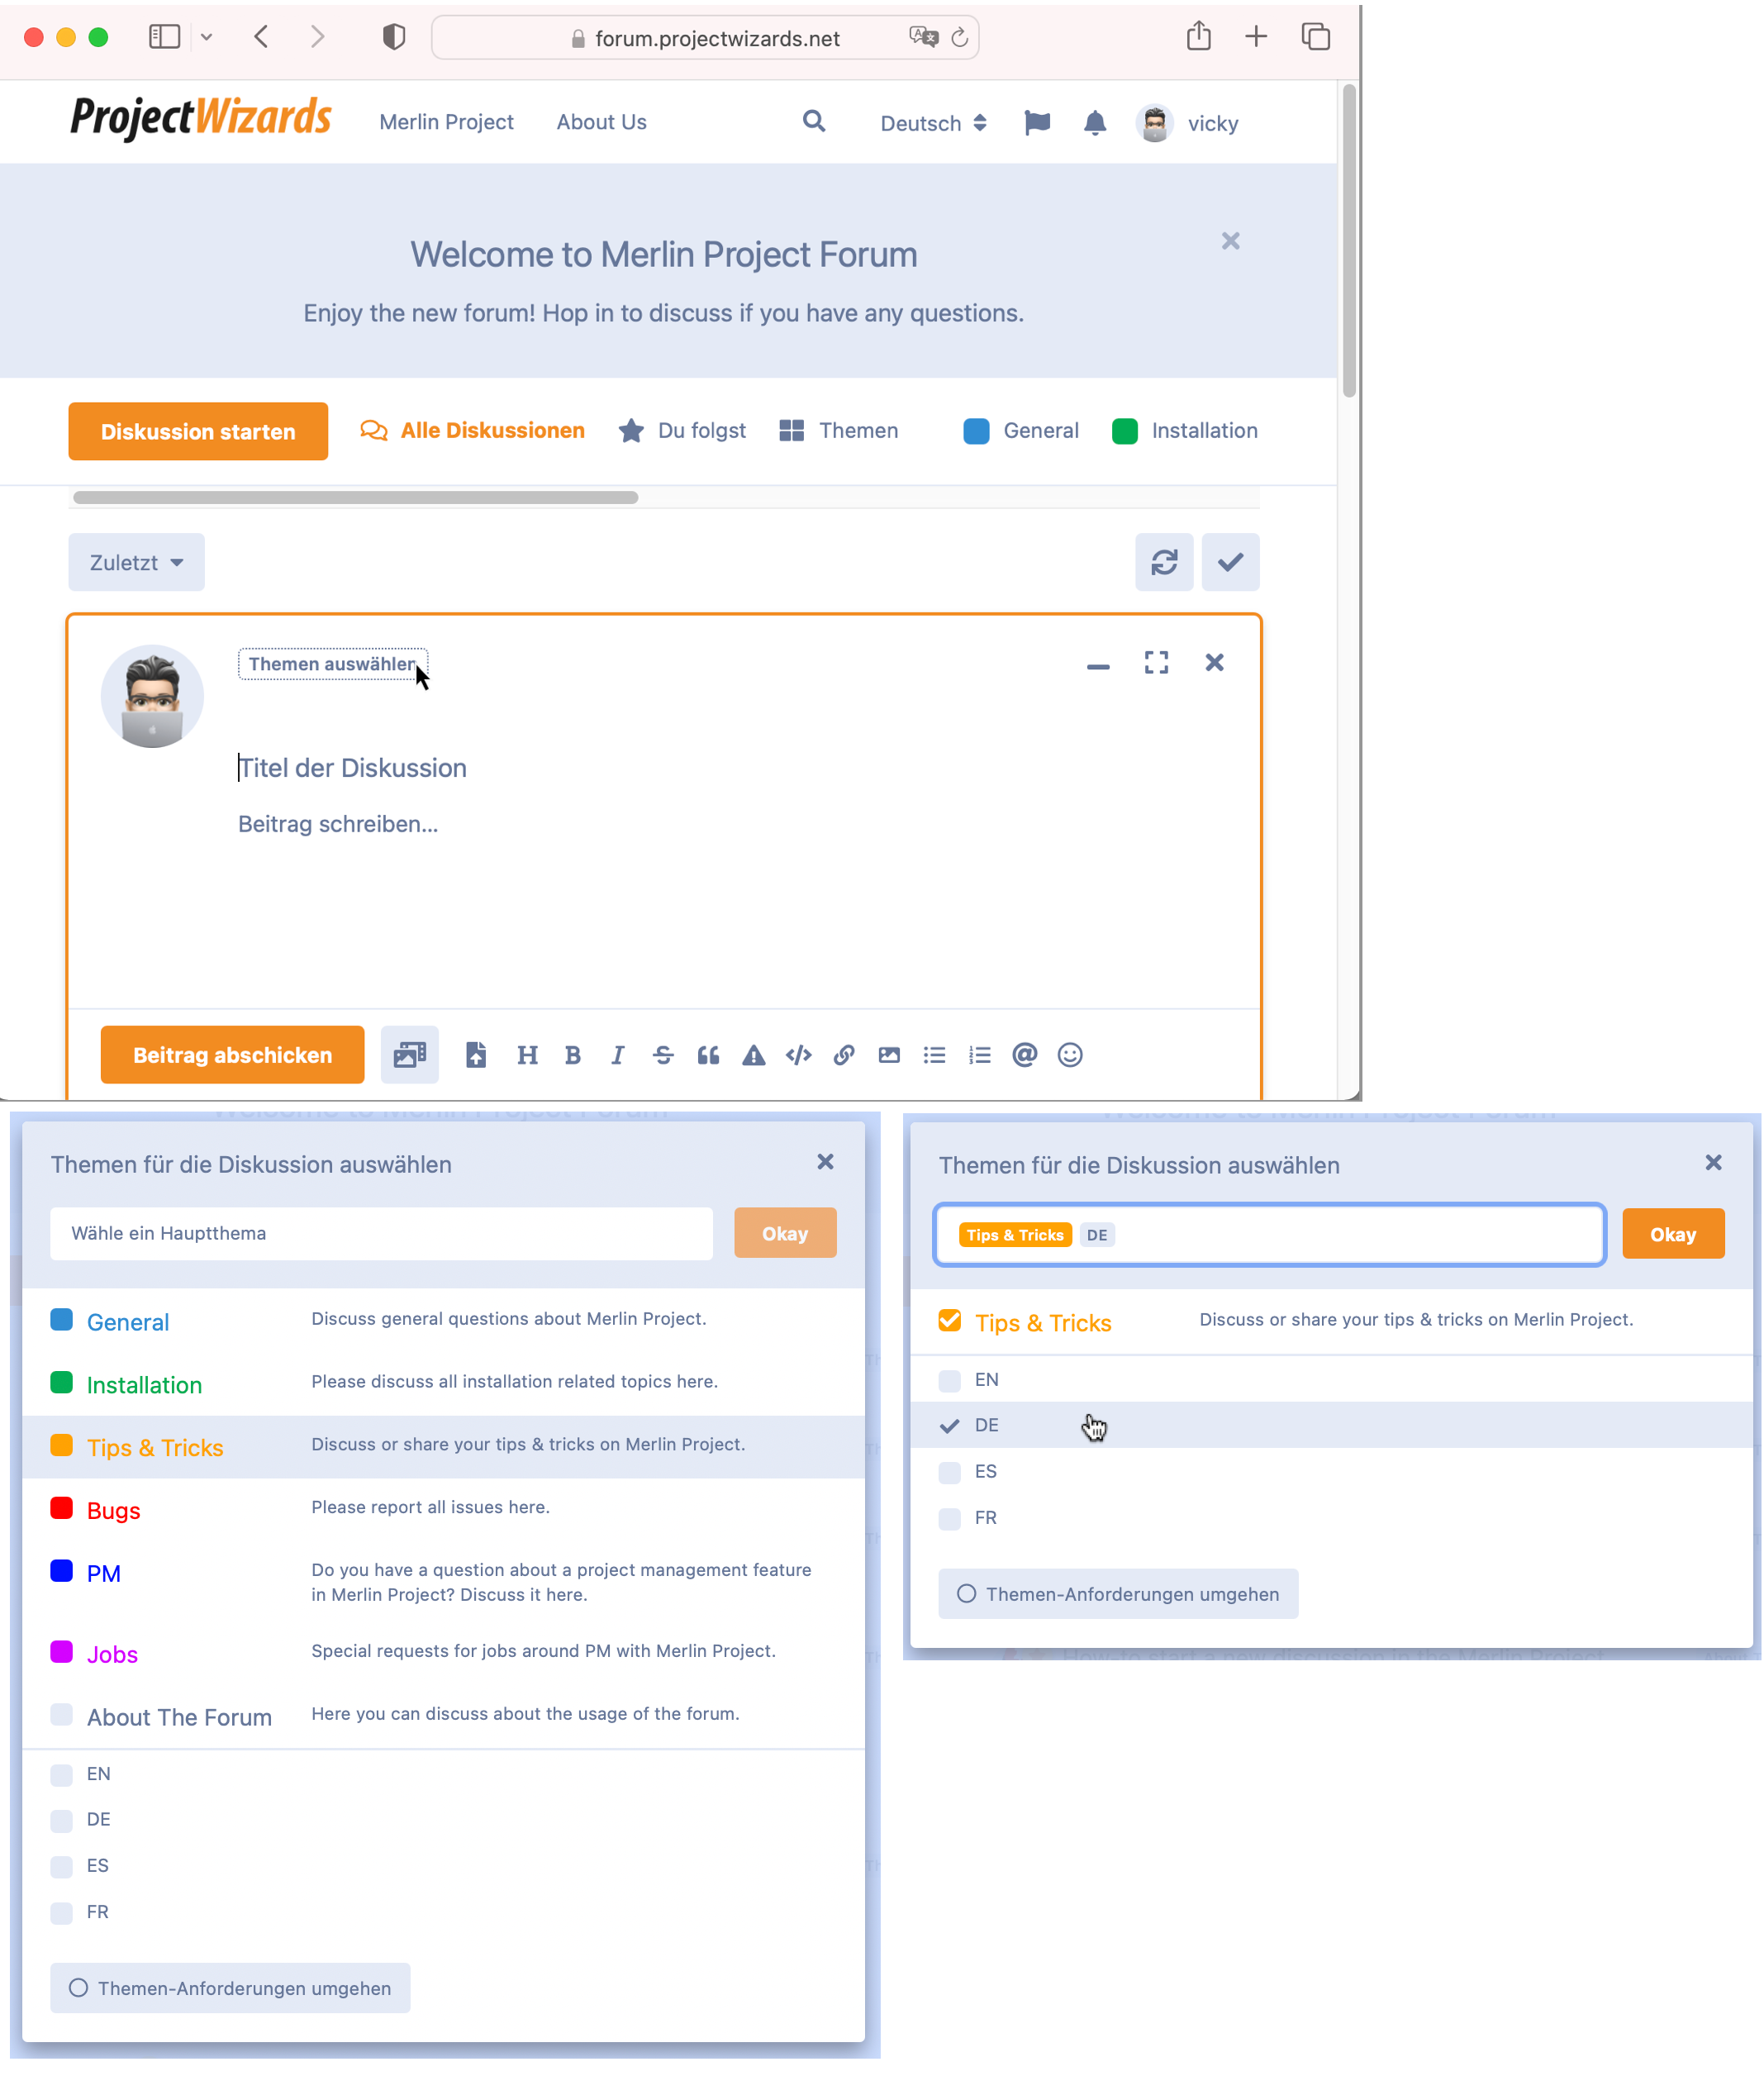Select Du folgst tab
Screen dimensions: 1764x2076
(682, 430)
